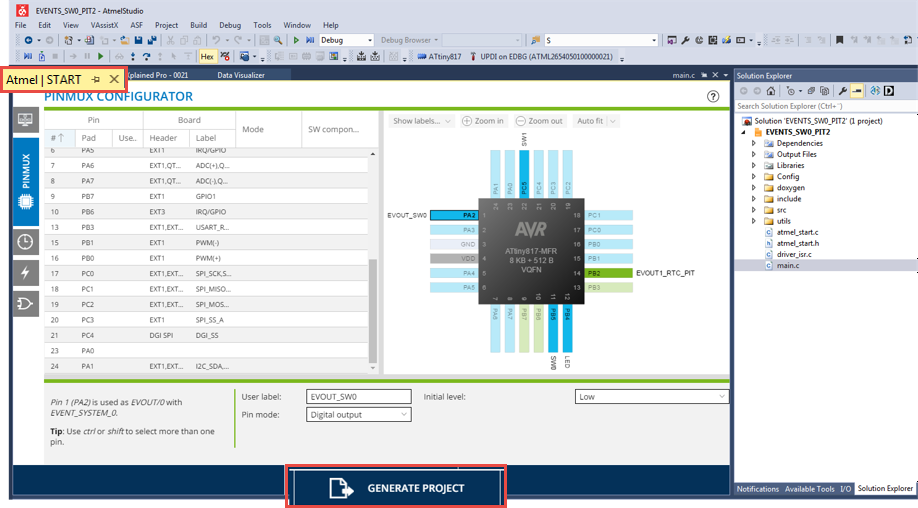Viewport: 918px width, 508px height.
Task: Open the Project menu
Action: 166,25
